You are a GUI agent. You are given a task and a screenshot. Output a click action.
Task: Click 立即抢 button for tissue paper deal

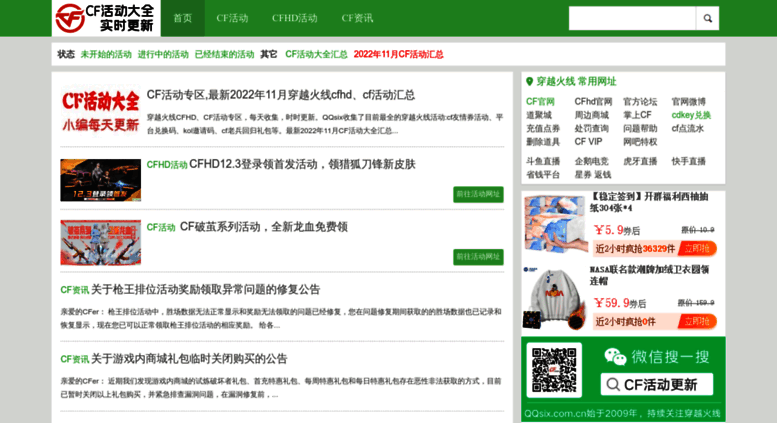(x=697, y=249)
